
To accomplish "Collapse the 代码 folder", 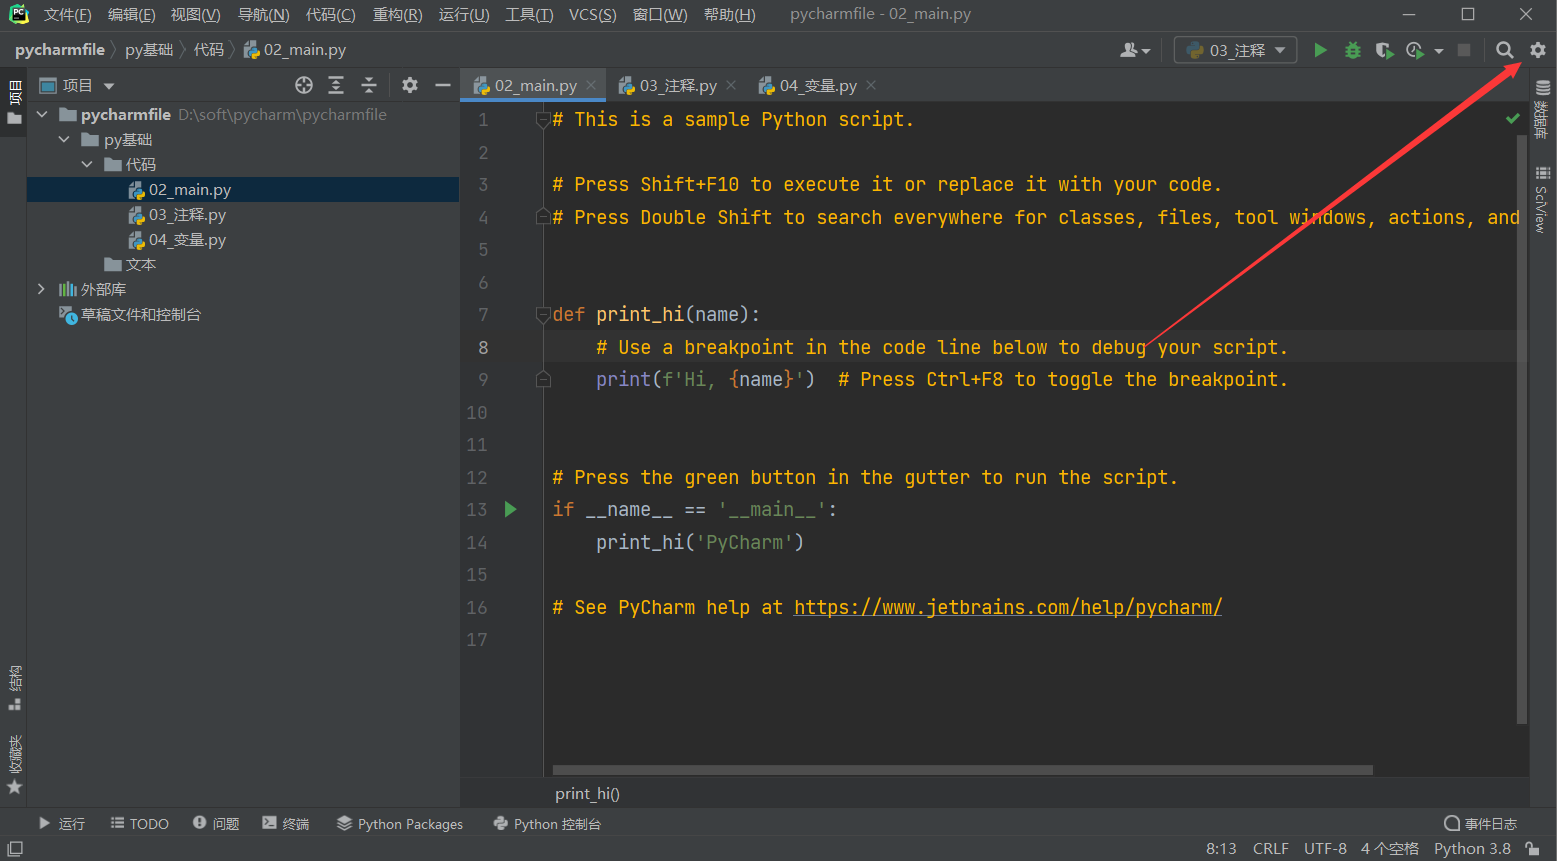I will [87, 165].
